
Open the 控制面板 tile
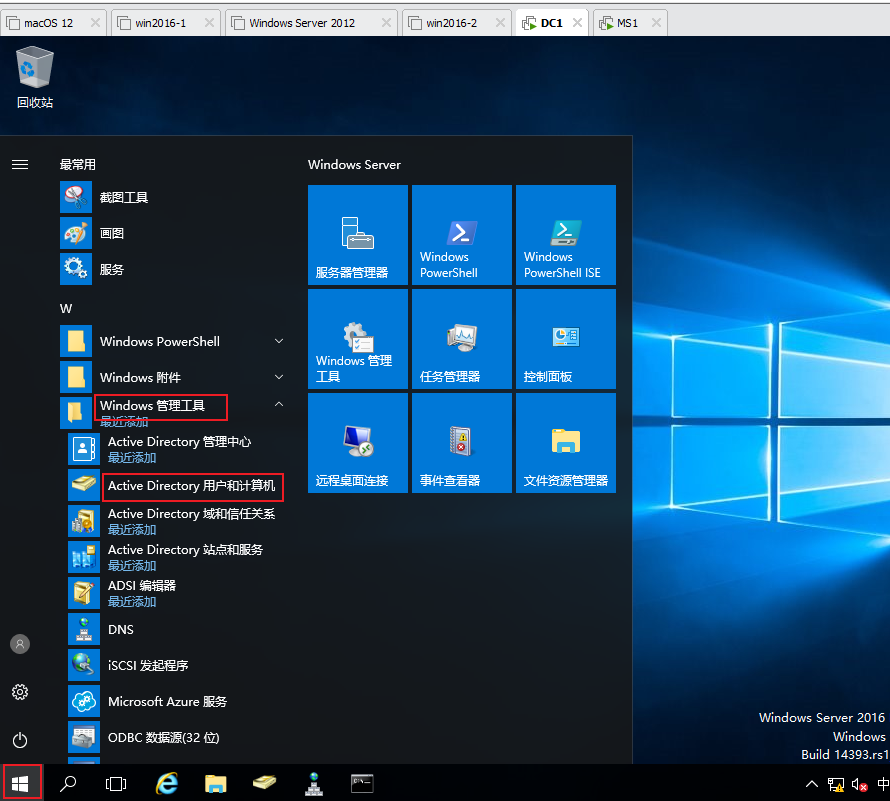(x=565, y=339)
